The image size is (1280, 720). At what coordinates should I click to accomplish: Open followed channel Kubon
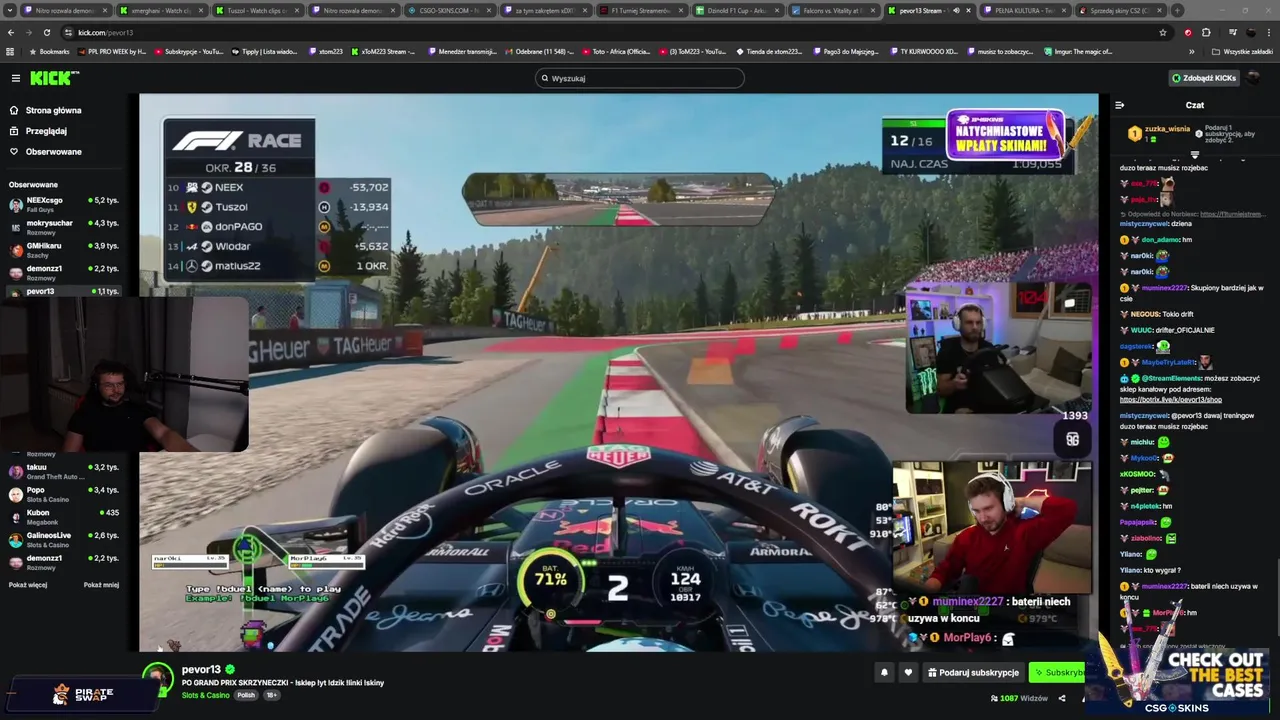(64, 517)
